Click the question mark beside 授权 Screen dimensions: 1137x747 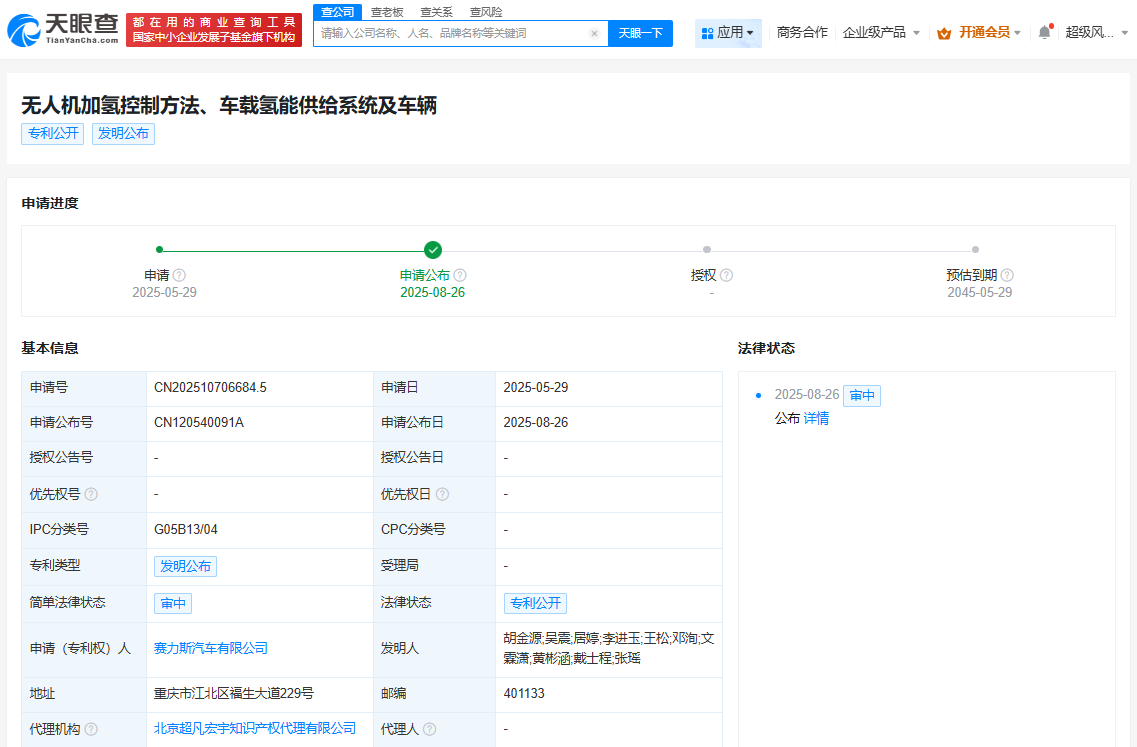pyautogui.click(x=727, y=275)
